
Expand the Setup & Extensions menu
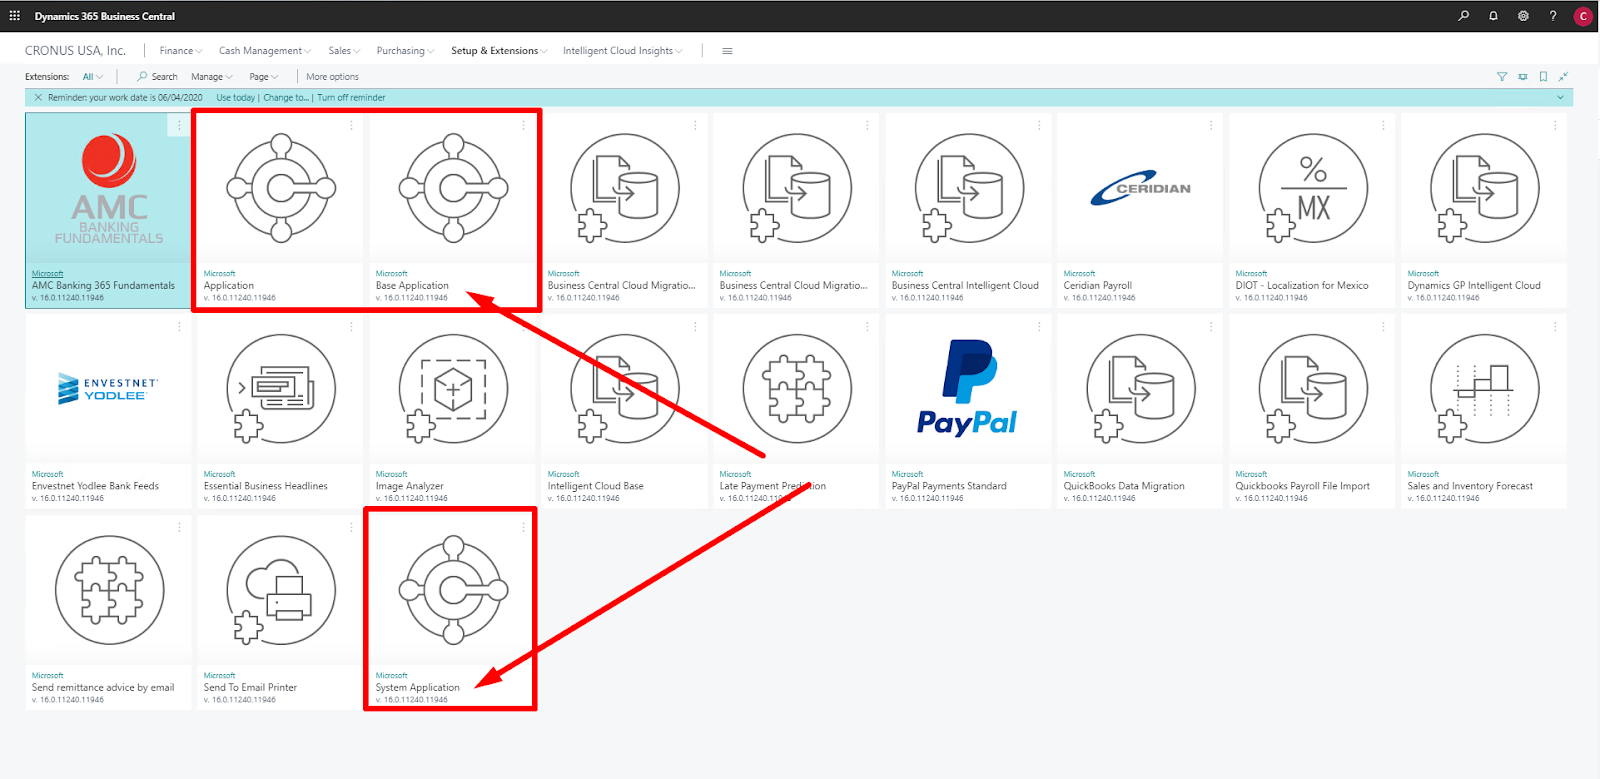pyautogui.click(x=499, y=51)
